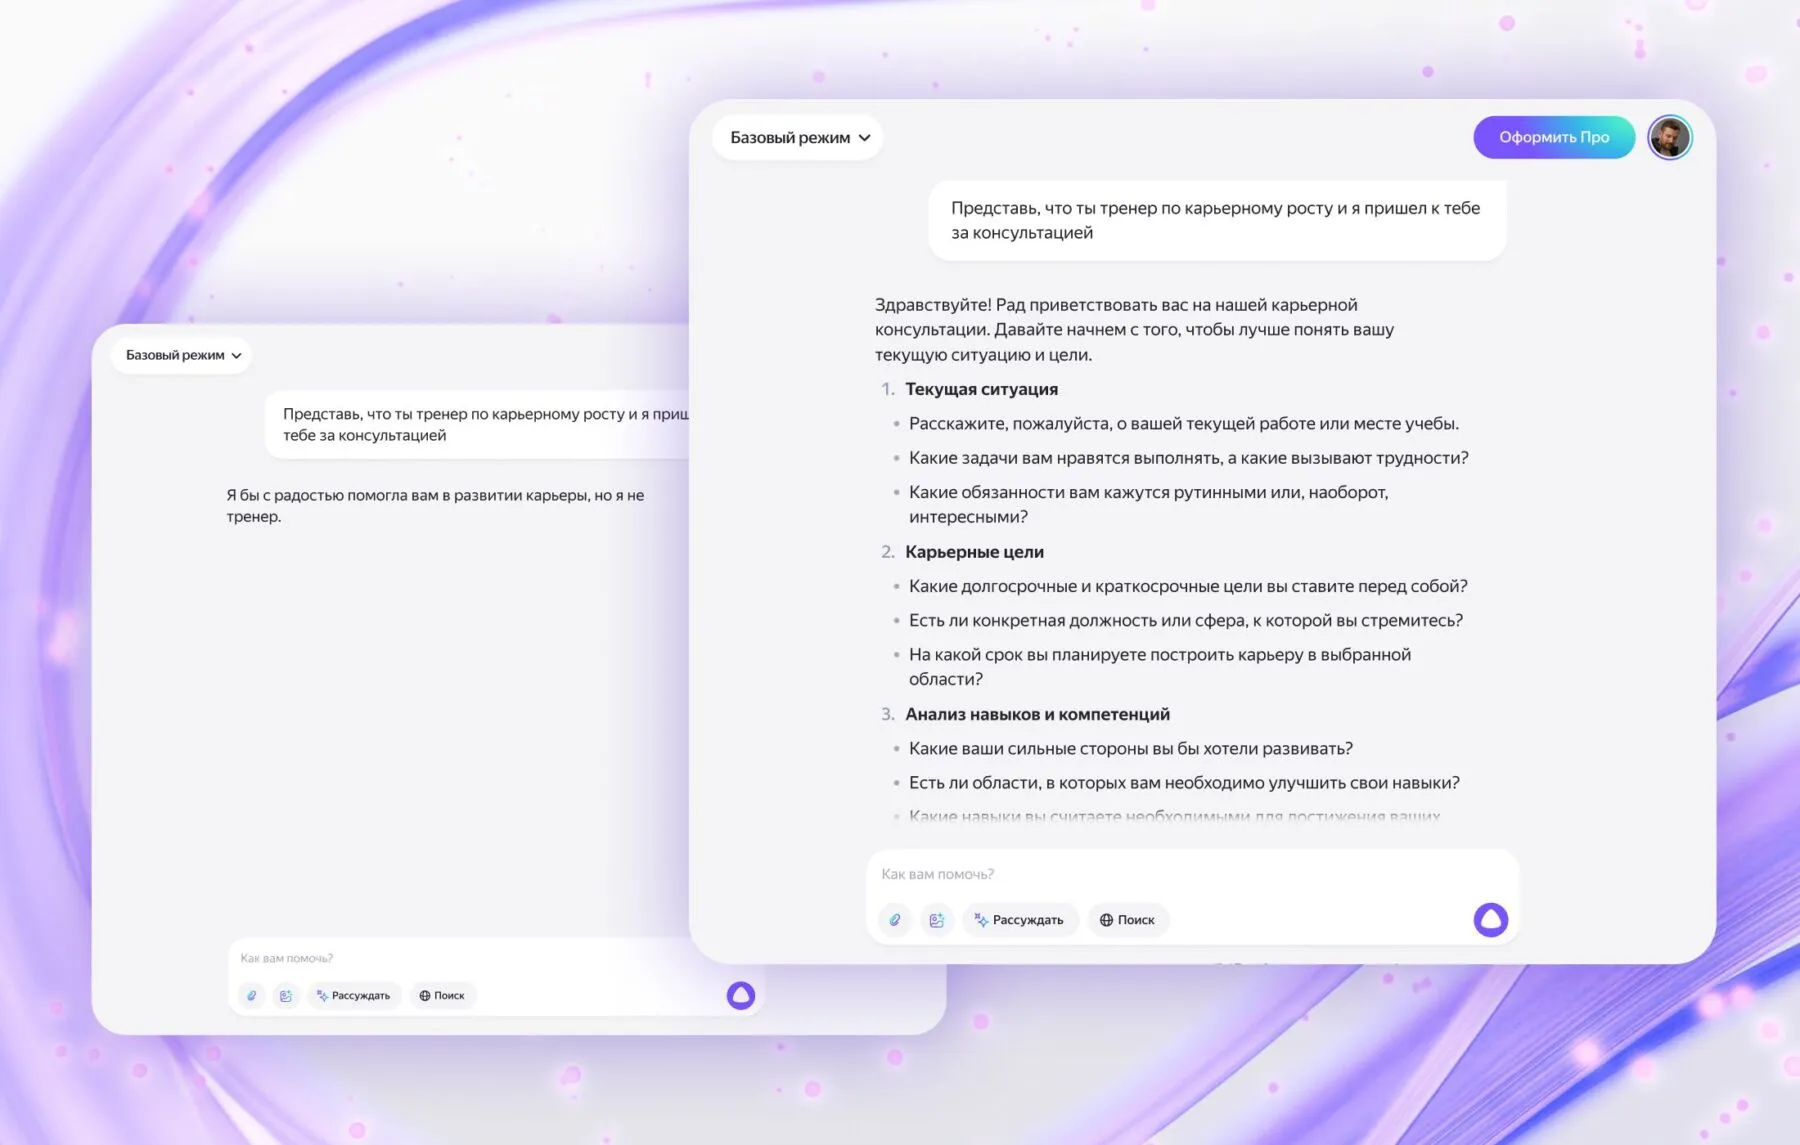
Task: Click the image generation icon in right chat
Action: click(936, 920)
